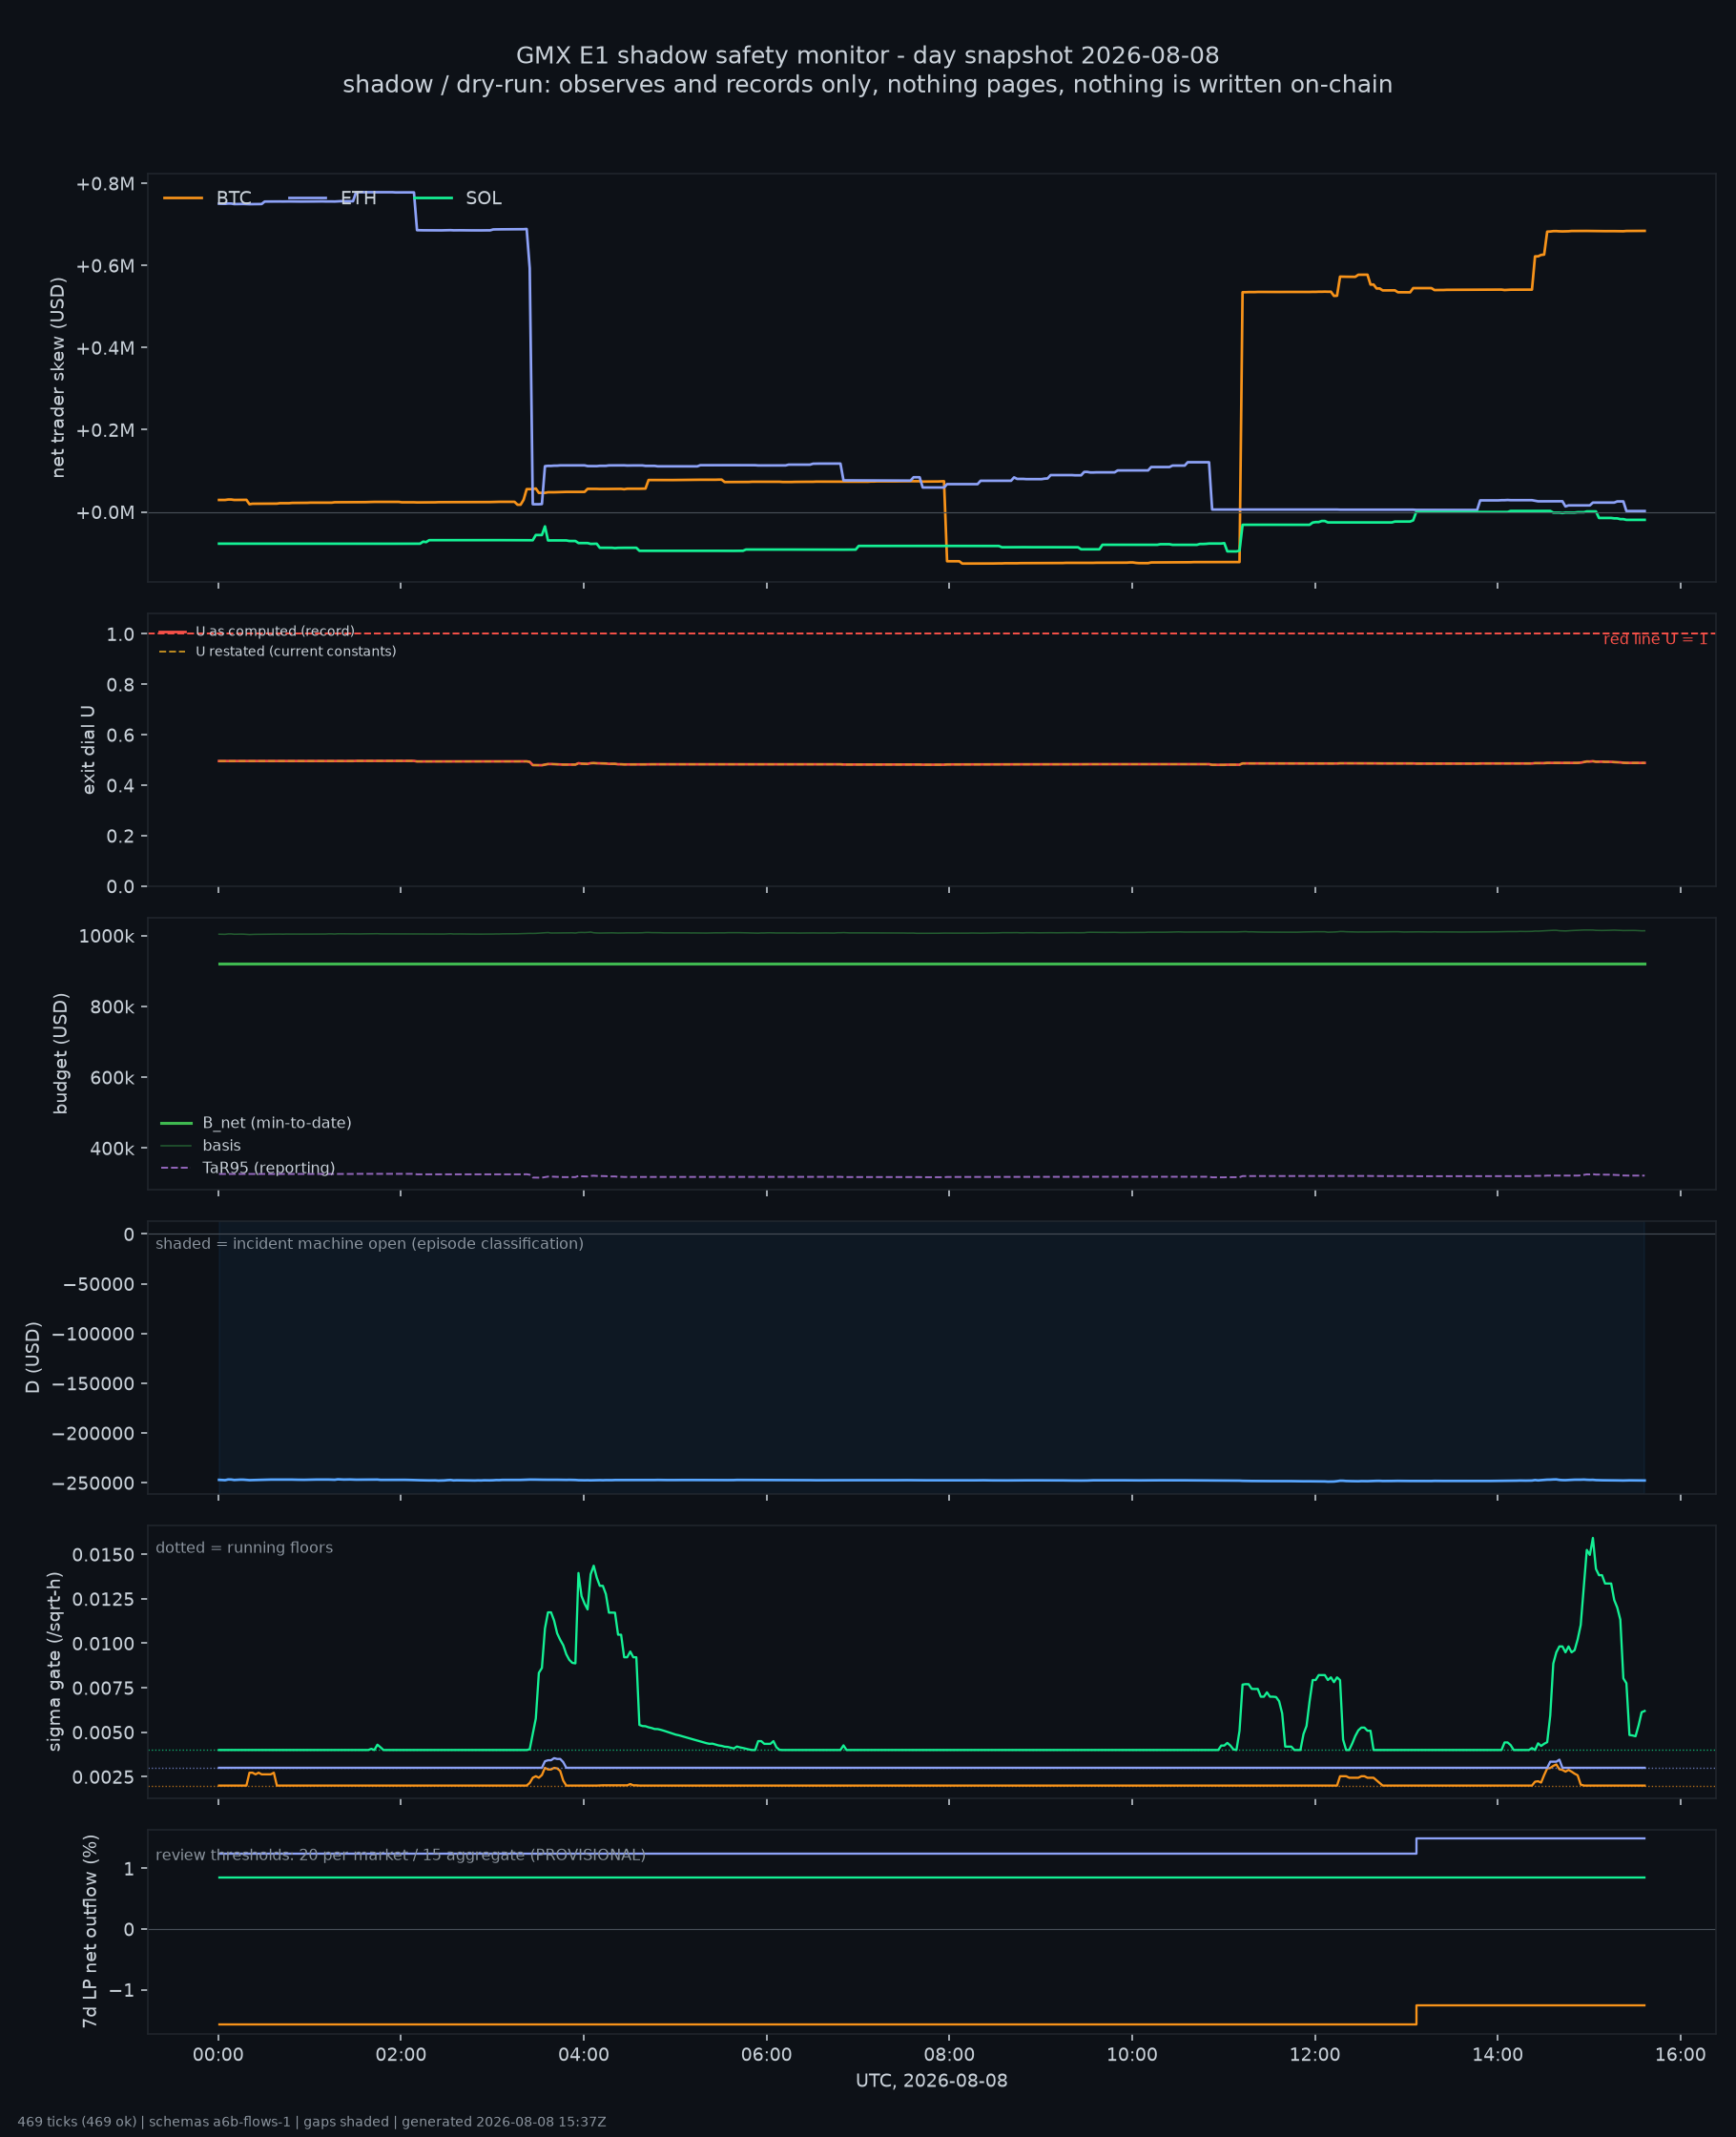Click the "basis" legend entry
Viewport: 1736px width, 2137px height.
(221, 1145)
